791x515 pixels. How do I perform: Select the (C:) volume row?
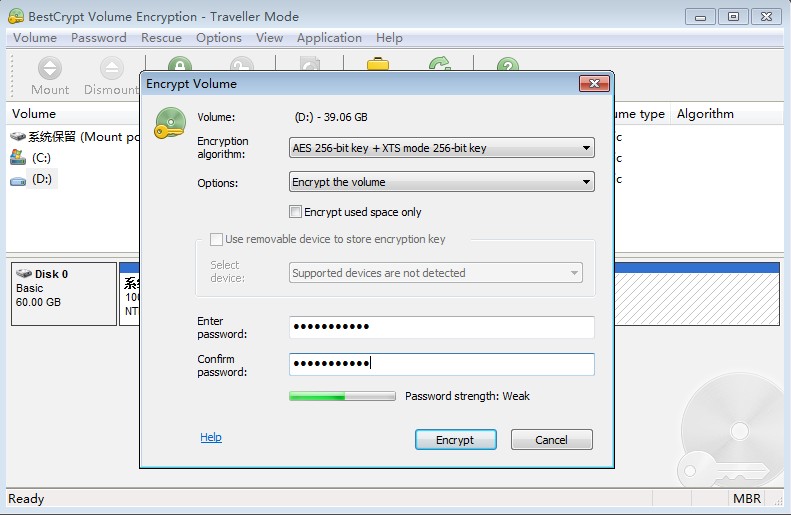pos(41,158)
